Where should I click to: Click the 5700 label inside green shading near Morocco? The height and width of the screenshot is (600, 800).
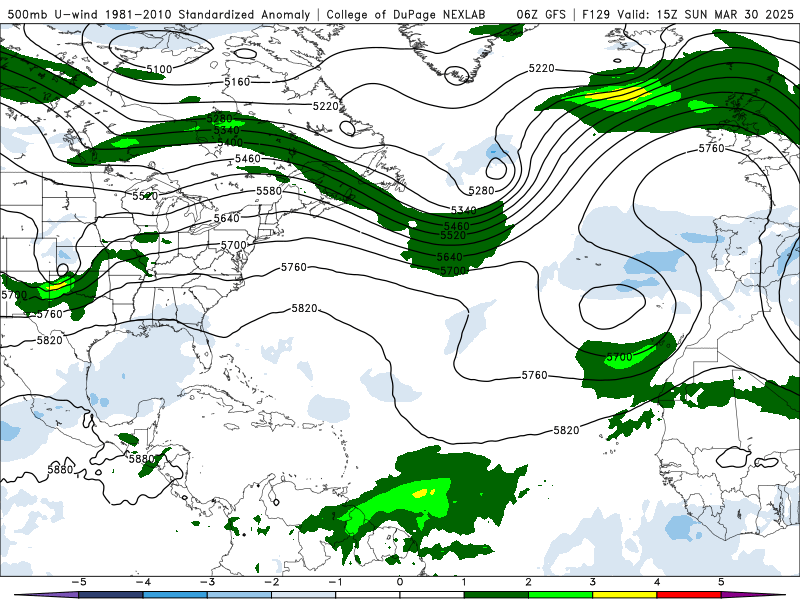[619, 357]
